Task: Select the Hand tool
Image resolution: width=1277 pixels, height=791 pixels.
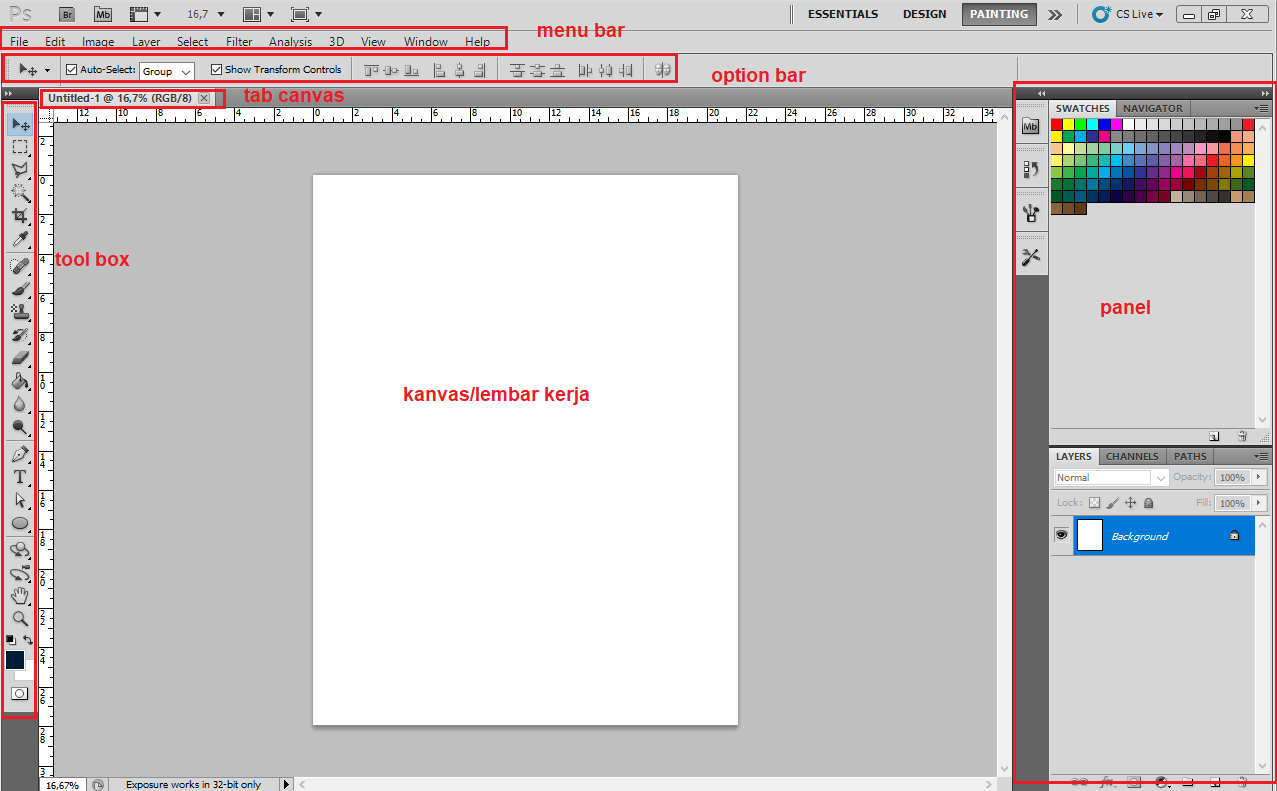Action: [20, 596]
